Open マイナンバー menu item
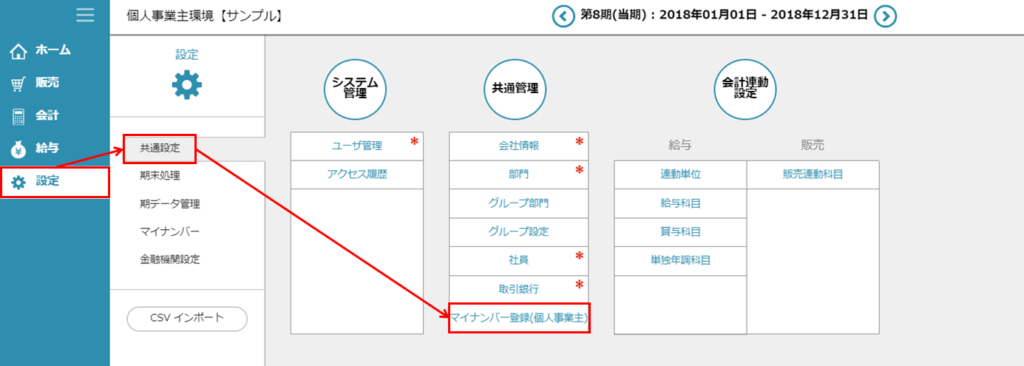1024x366 pixels. pos(170,231)
